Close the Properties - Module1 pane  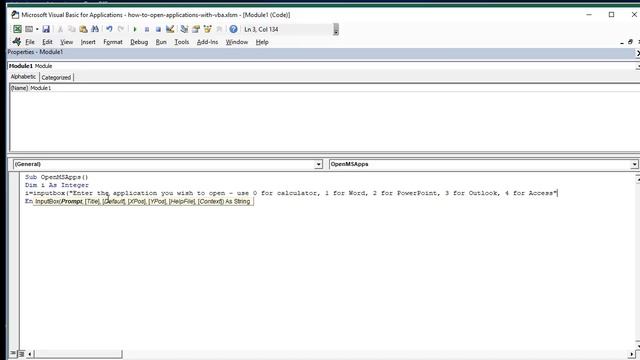[x=638, y=53]
